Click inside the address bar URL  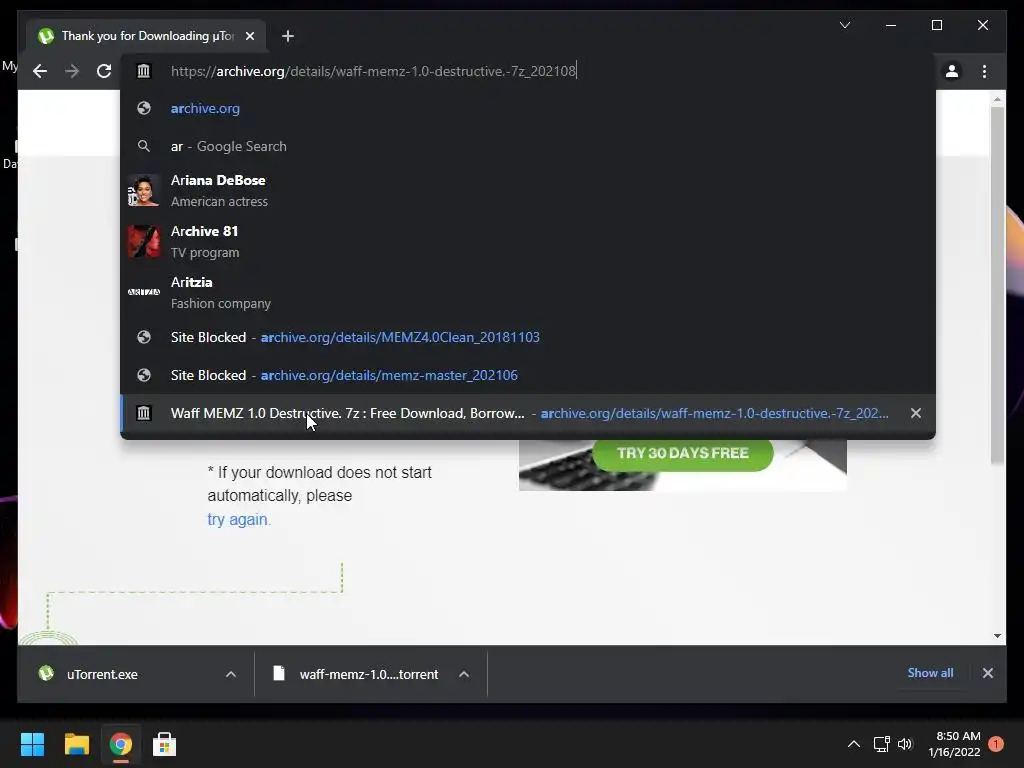click(x=374, y=71)
